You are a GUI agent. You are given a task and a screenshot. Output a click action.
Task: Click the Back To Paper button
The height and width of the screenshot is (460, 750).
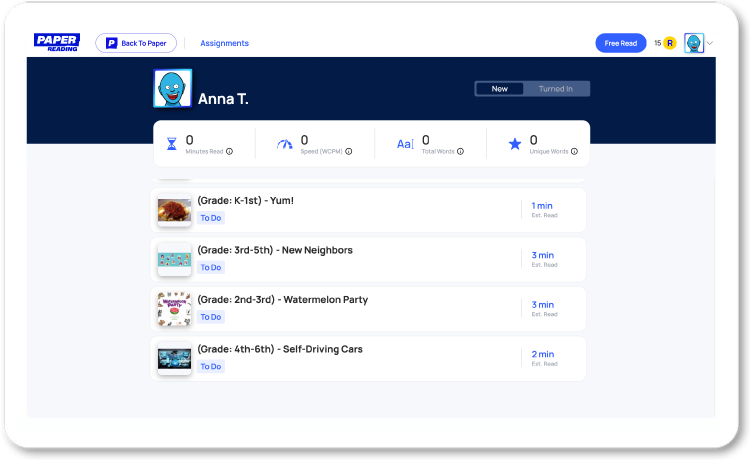(136, 43)
